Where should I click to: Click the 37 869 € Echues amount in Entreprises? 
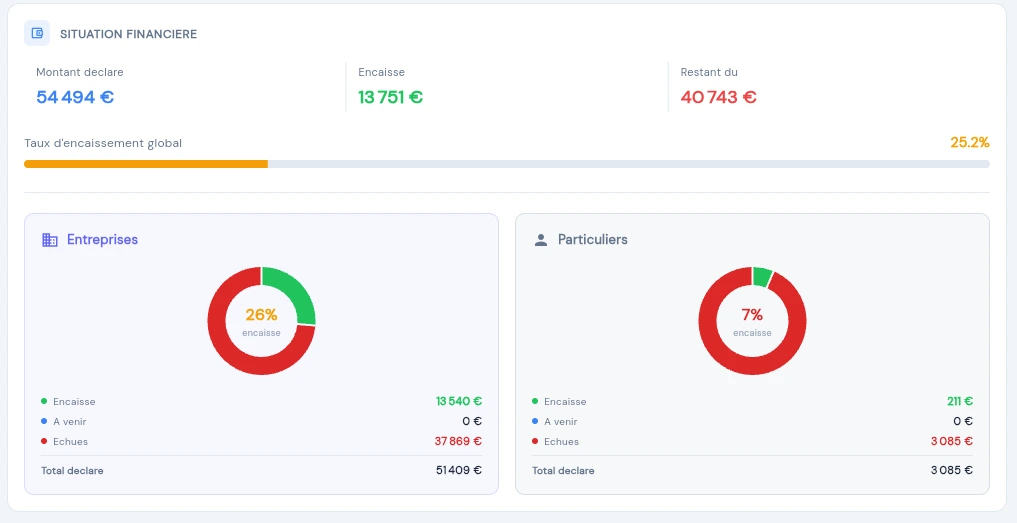[458, 441]
